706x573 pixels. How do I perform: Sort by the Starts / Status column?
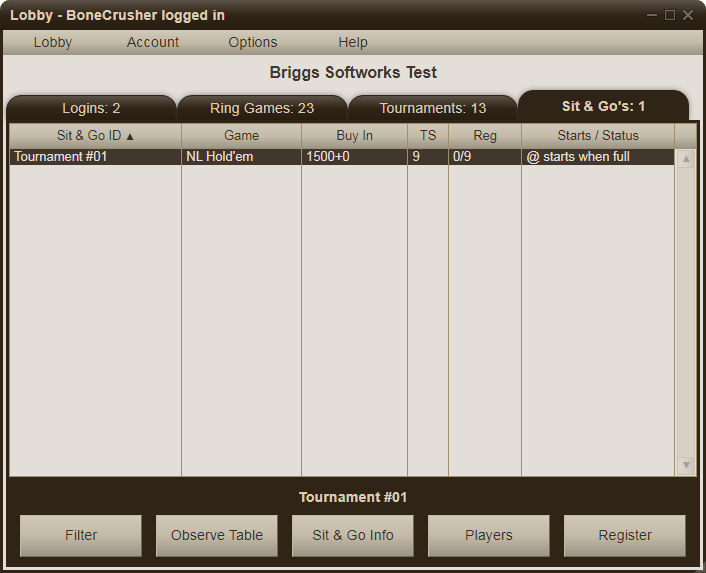coord(598,135)
